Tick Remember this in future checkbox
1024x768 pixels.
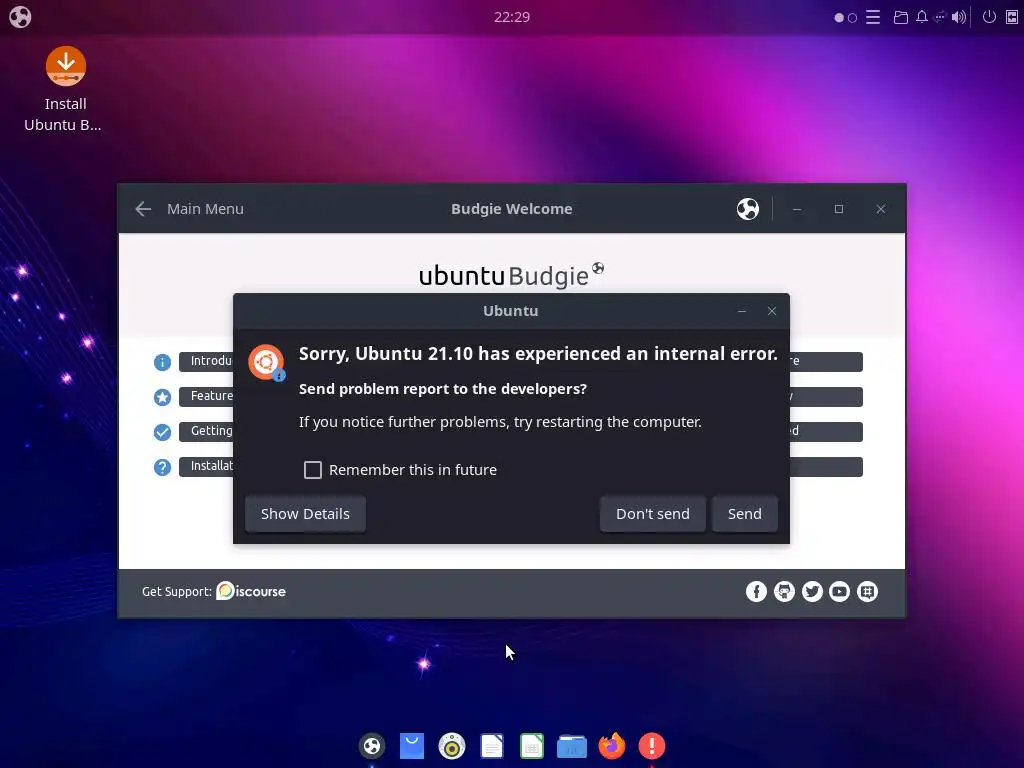[x=313, y=470]
